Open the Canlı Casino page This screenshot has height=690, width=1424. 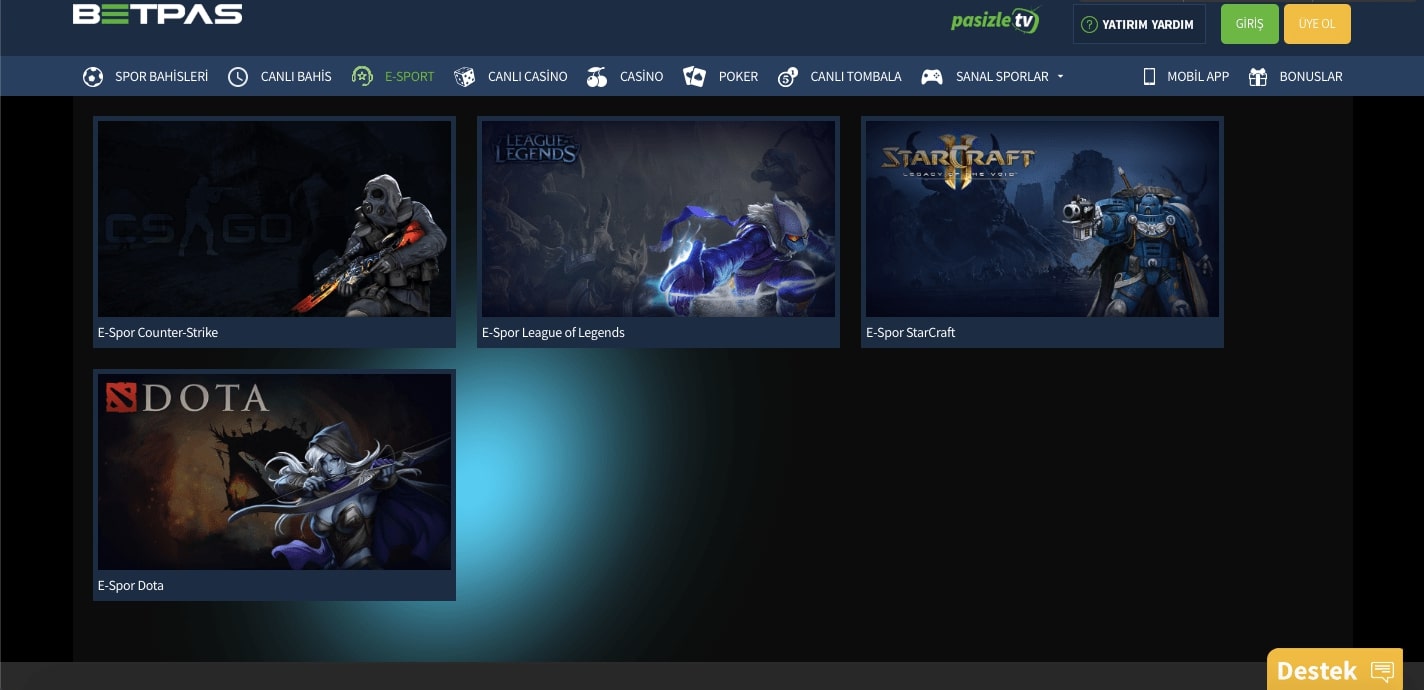tap(528, 77)
